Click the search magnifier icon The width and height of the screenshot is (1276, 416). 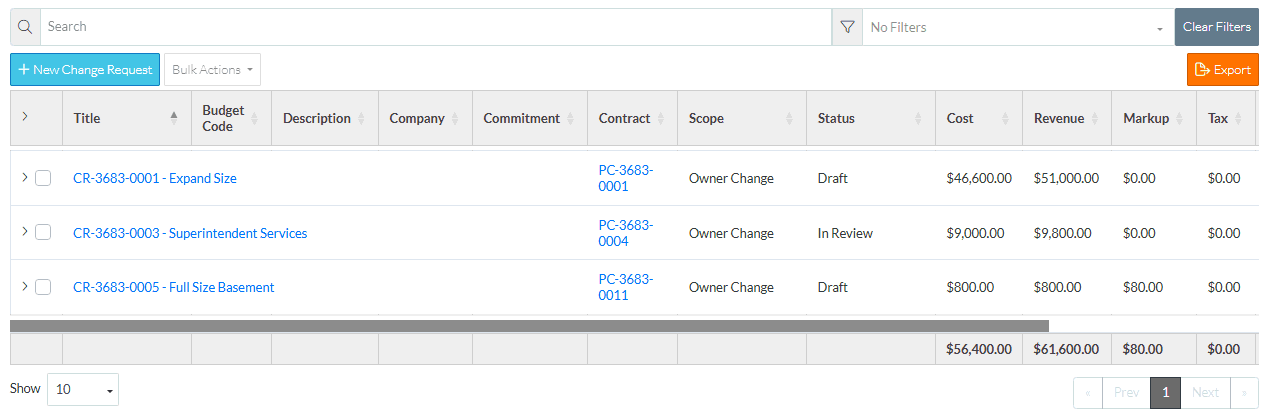25,27
